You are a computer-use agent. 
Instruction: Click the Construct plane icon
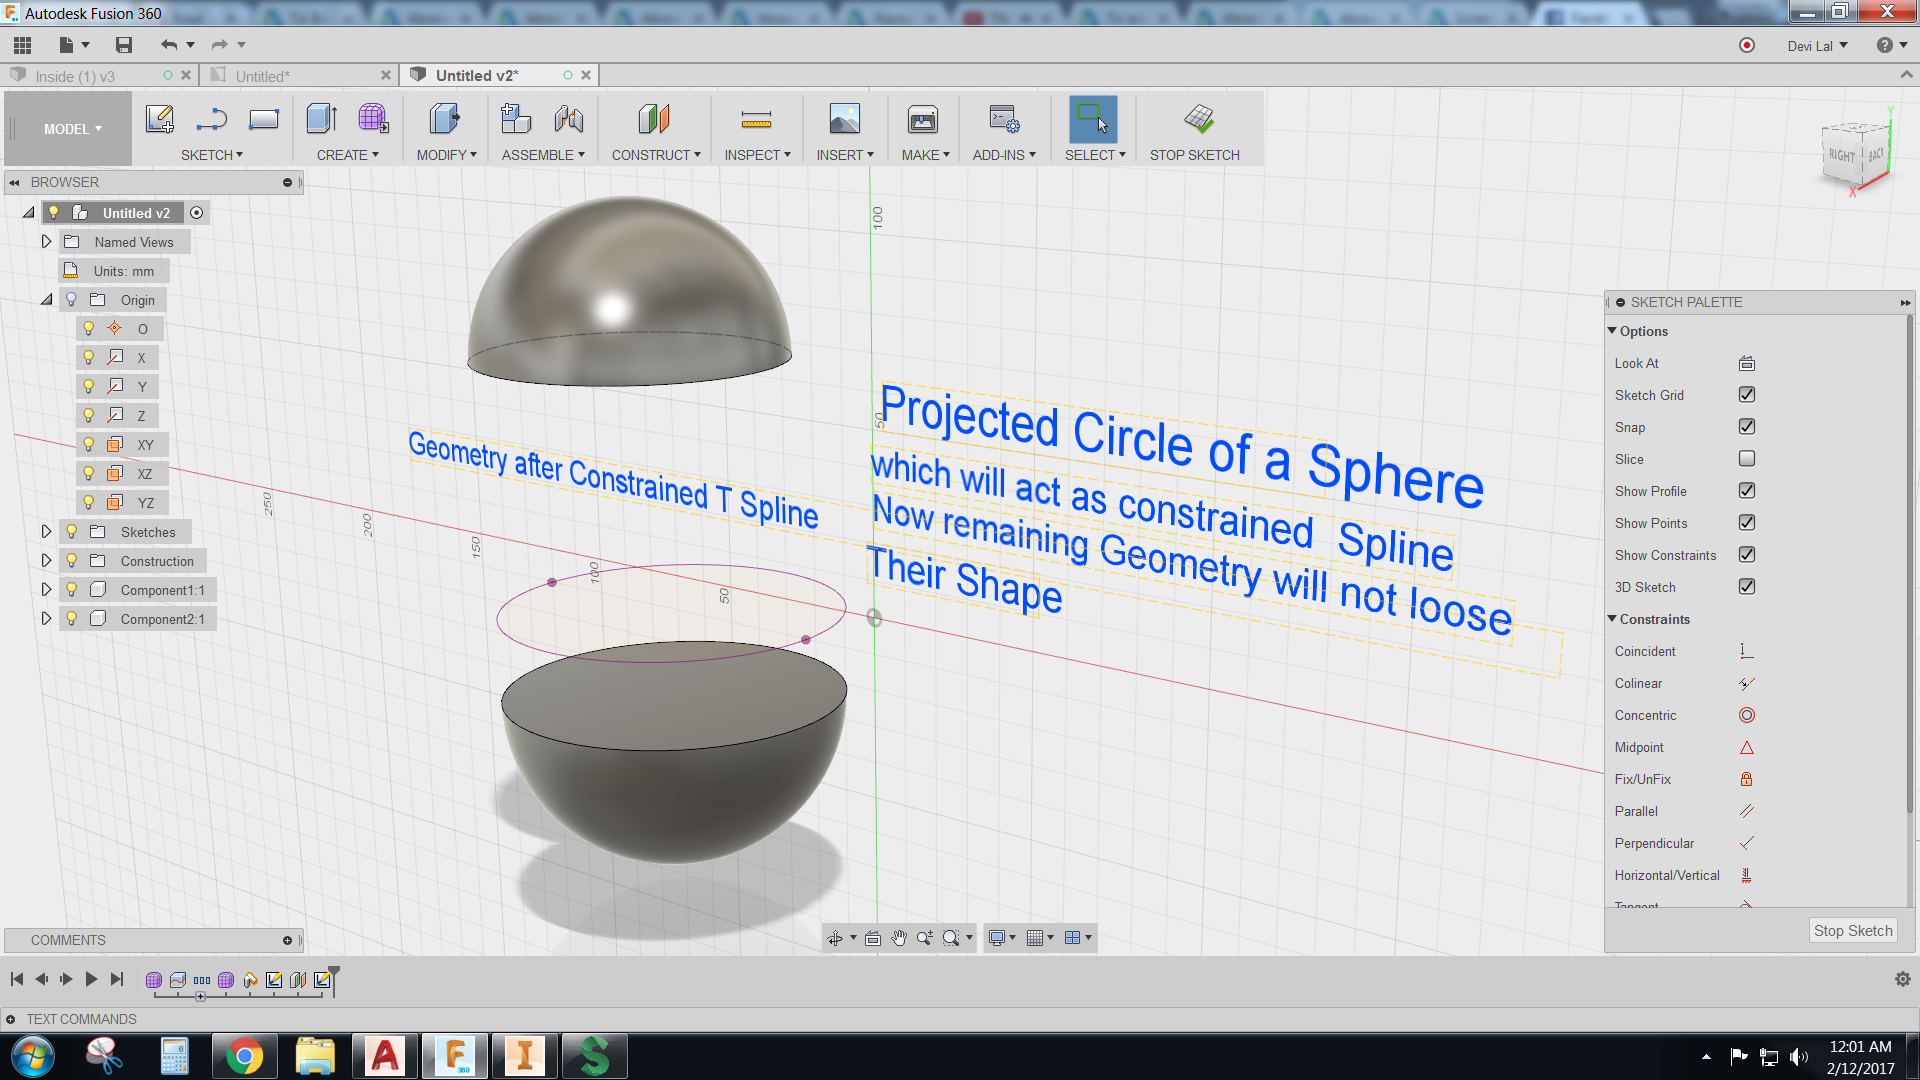[654, 119]
